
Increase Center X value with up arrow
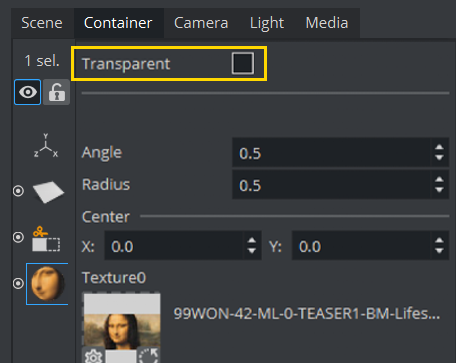252,241
